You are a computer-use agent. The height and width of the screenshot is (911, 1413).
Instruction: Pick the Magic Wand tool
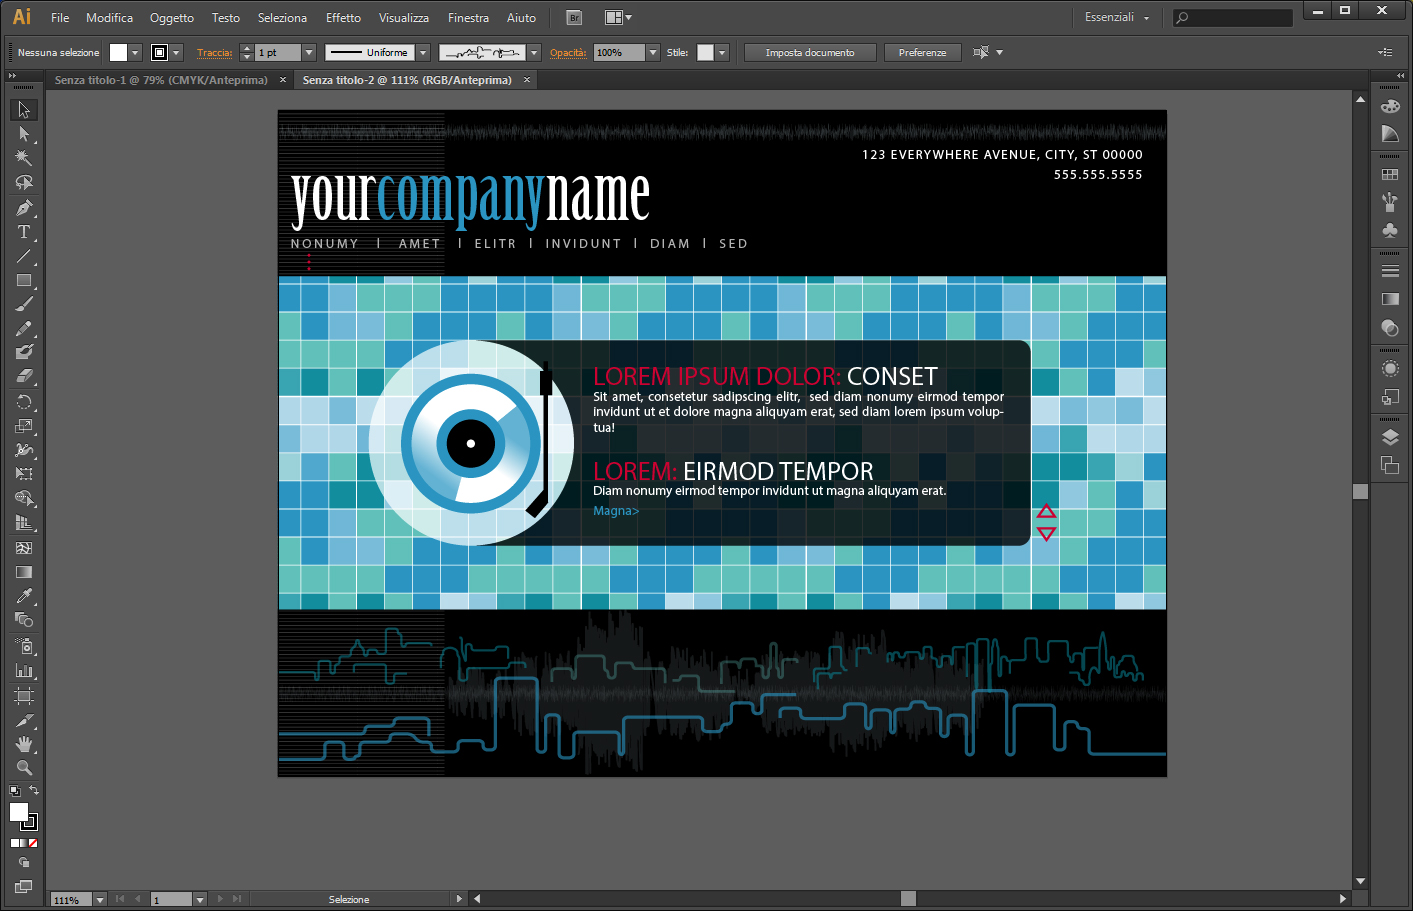pyautogui.click(x=24, y=158)
